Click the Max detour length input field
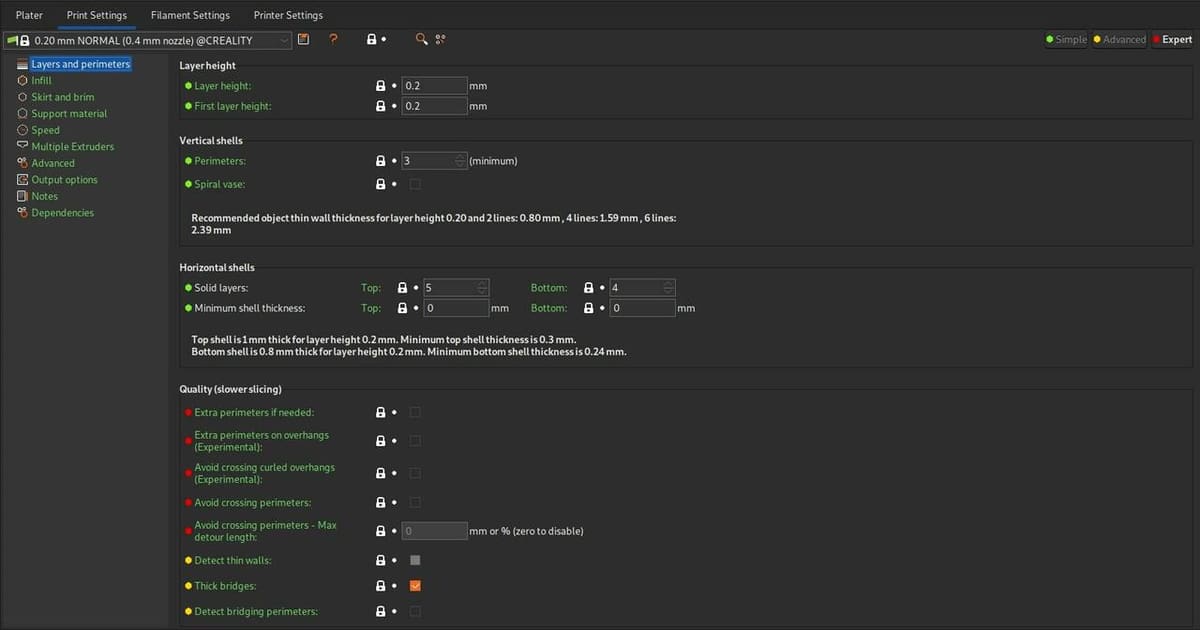This screenshot has height=630, width=1200. coord(434,531)
